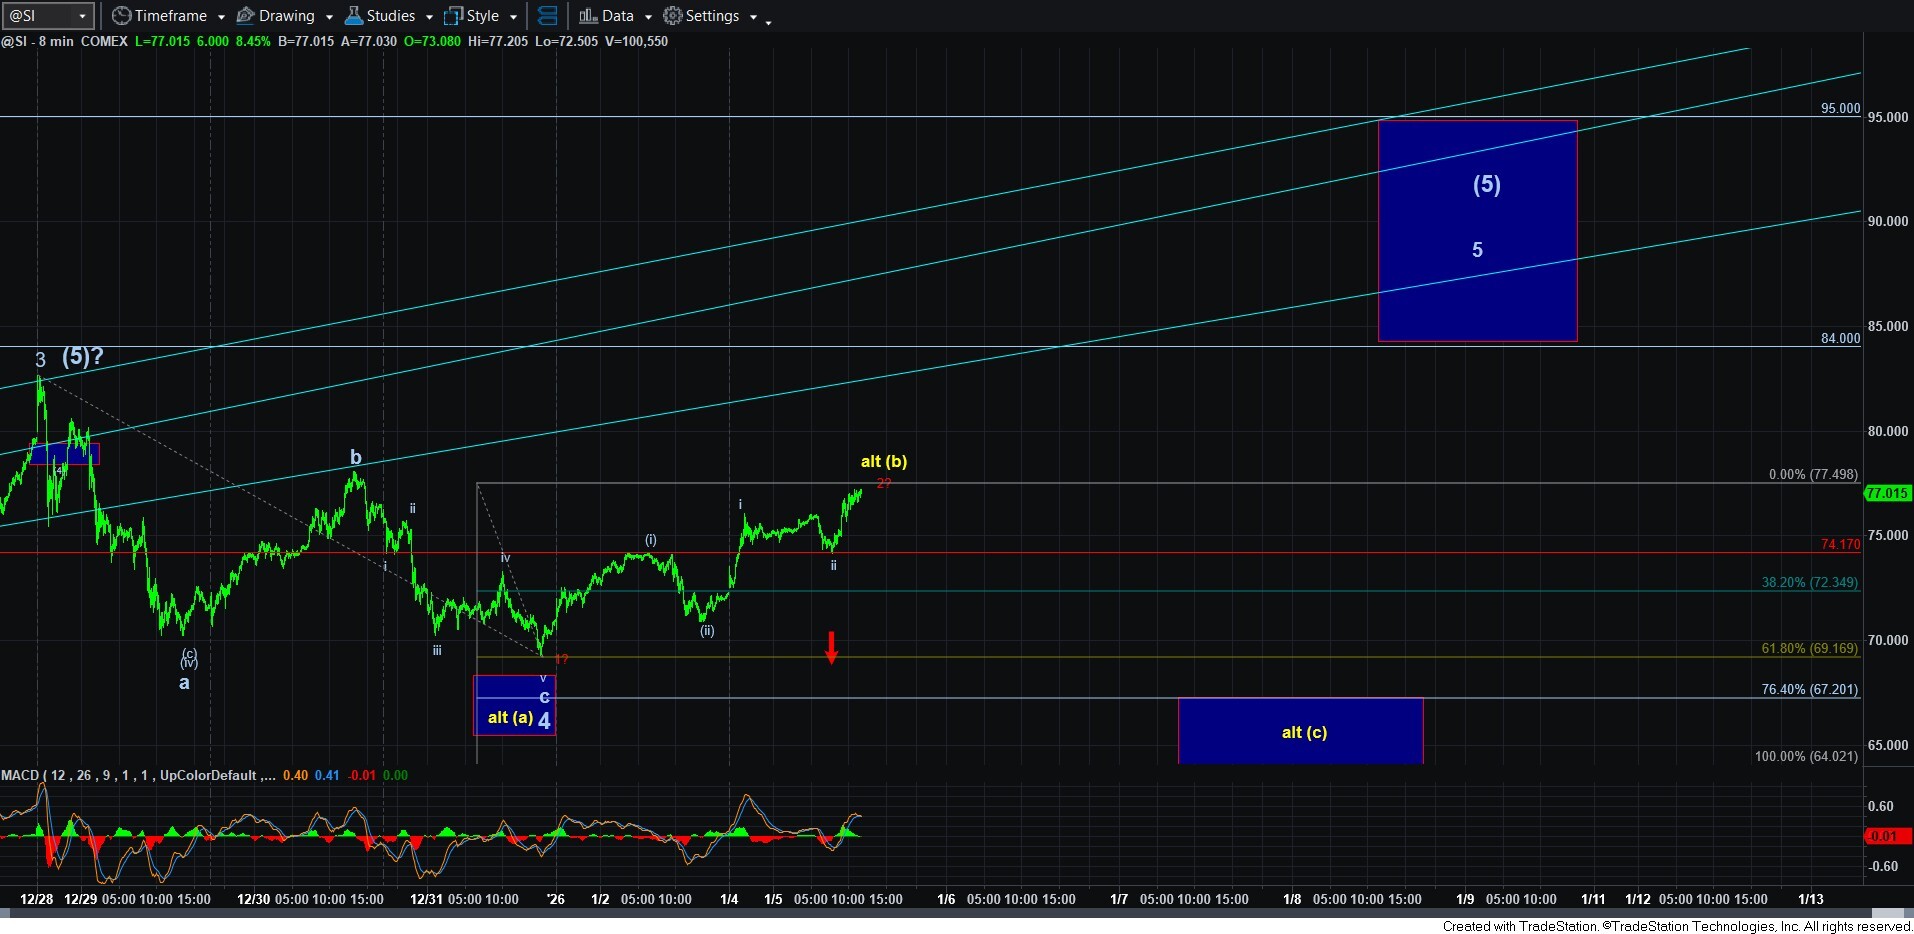Viewport: 1914px width, 934px height.
Task: Click the Settings gear icon
Action: click(x=673, y=16)
